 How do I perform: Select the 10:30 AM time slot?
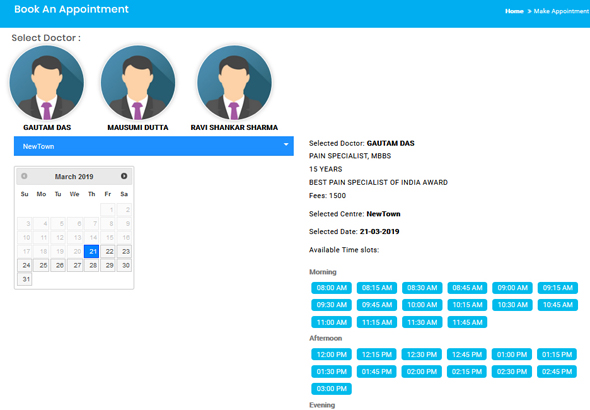tap(512, 305)
